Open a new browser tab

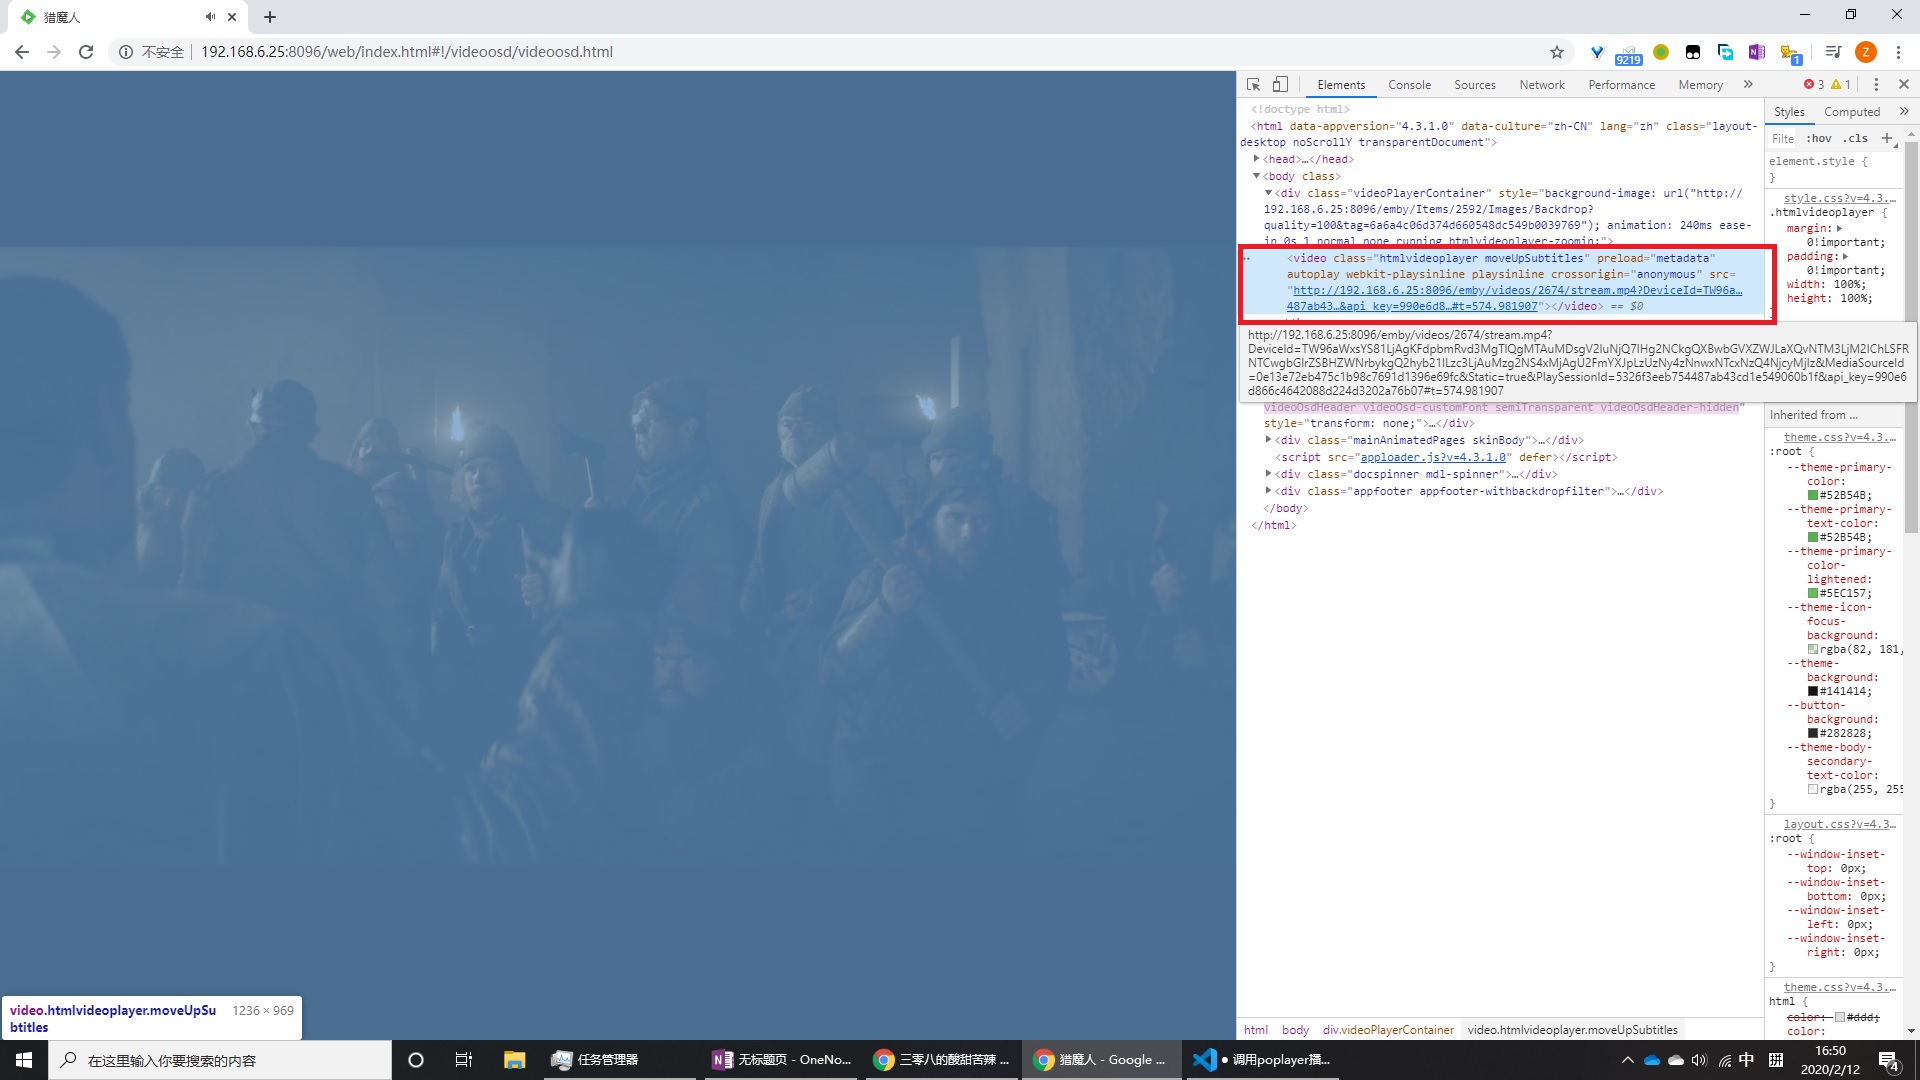tap(270, 17)
